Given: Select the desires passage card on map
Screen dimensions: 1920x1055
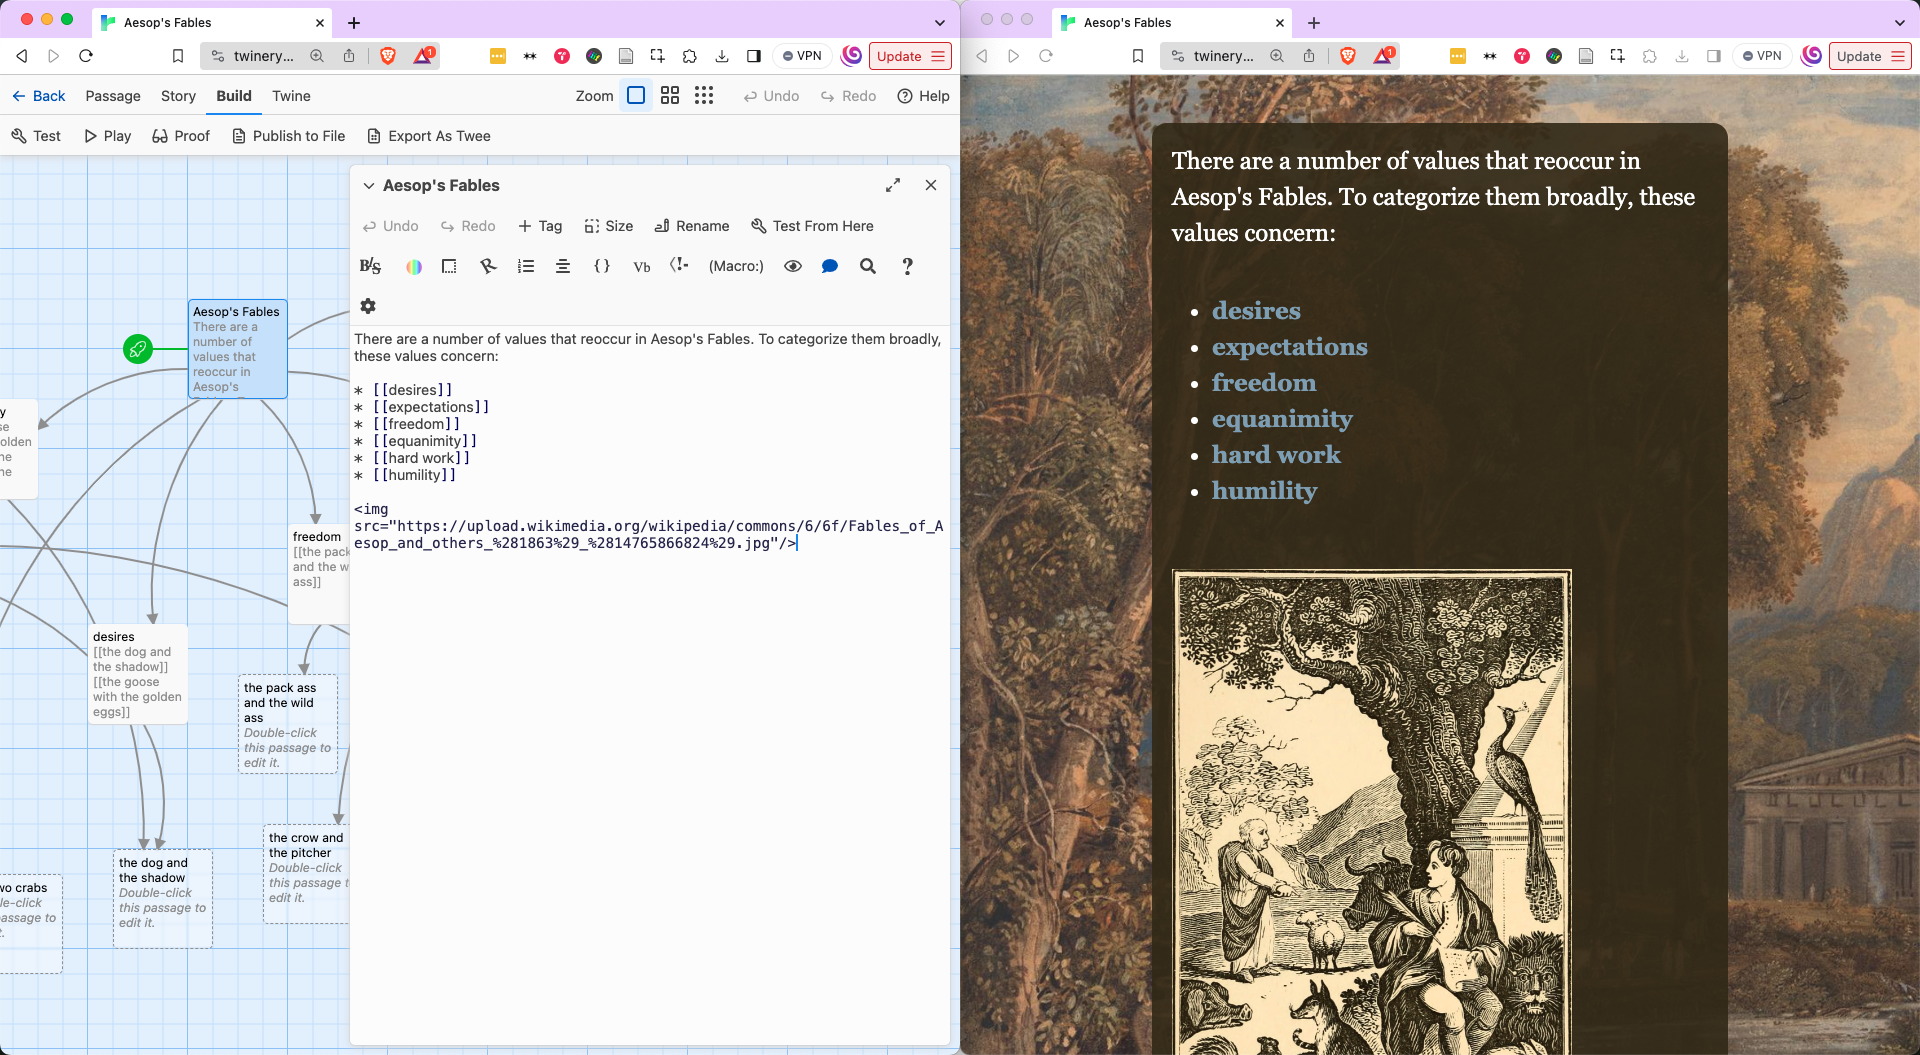Looking at the screenshot, I should [x=138, y=674].
